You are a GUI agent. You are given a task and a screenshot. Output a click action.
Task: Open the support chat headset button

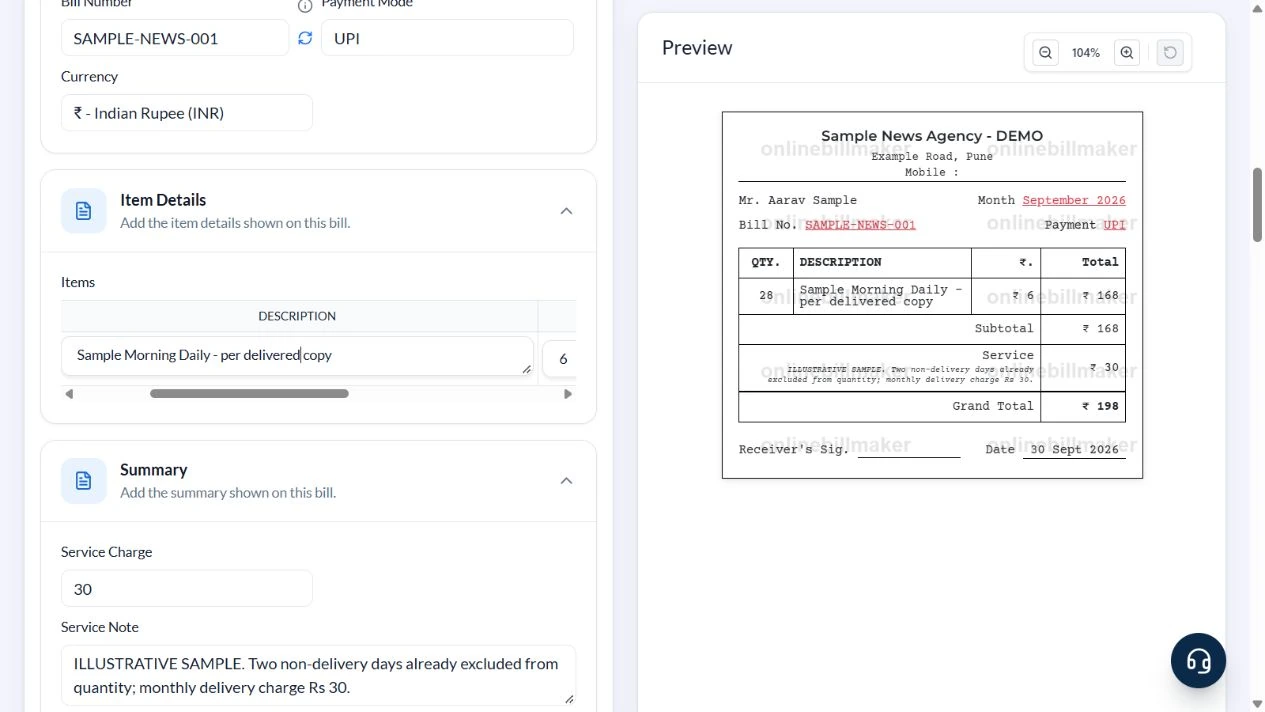tap(1198, 661)
